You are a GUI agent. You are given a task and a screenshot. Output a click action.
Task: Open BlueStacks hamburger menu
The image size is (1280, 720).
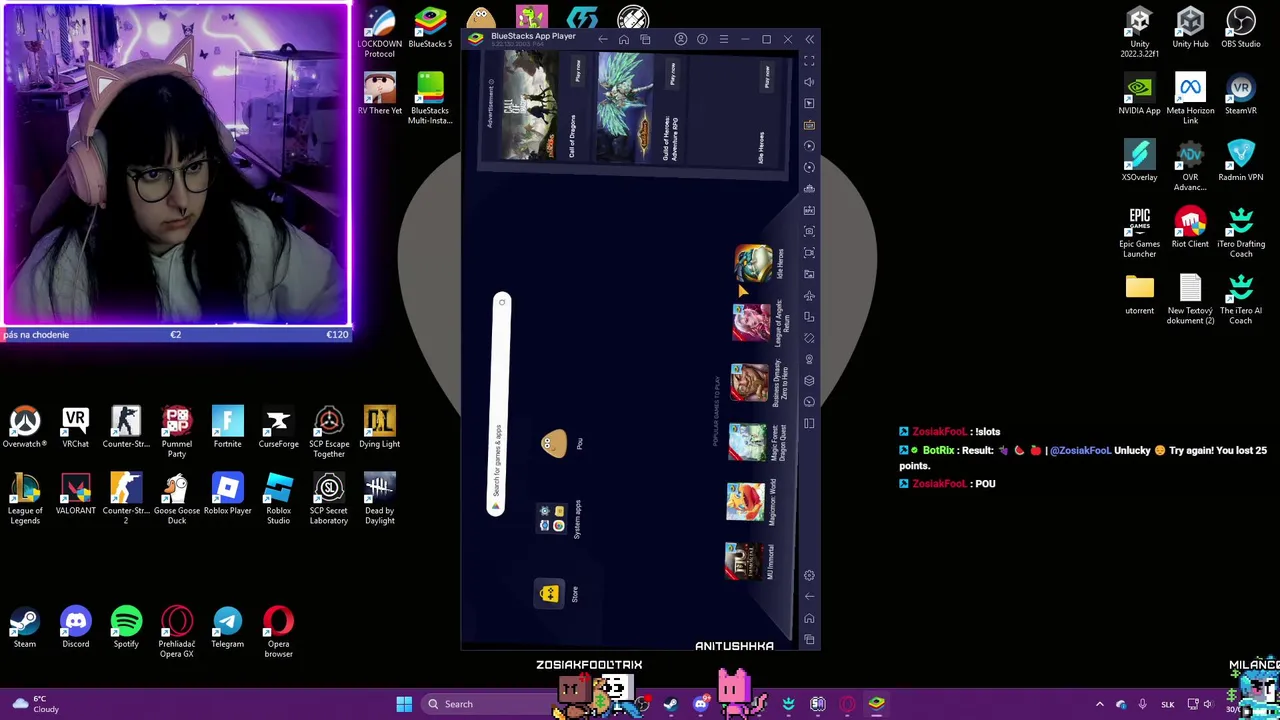[724, 40]
